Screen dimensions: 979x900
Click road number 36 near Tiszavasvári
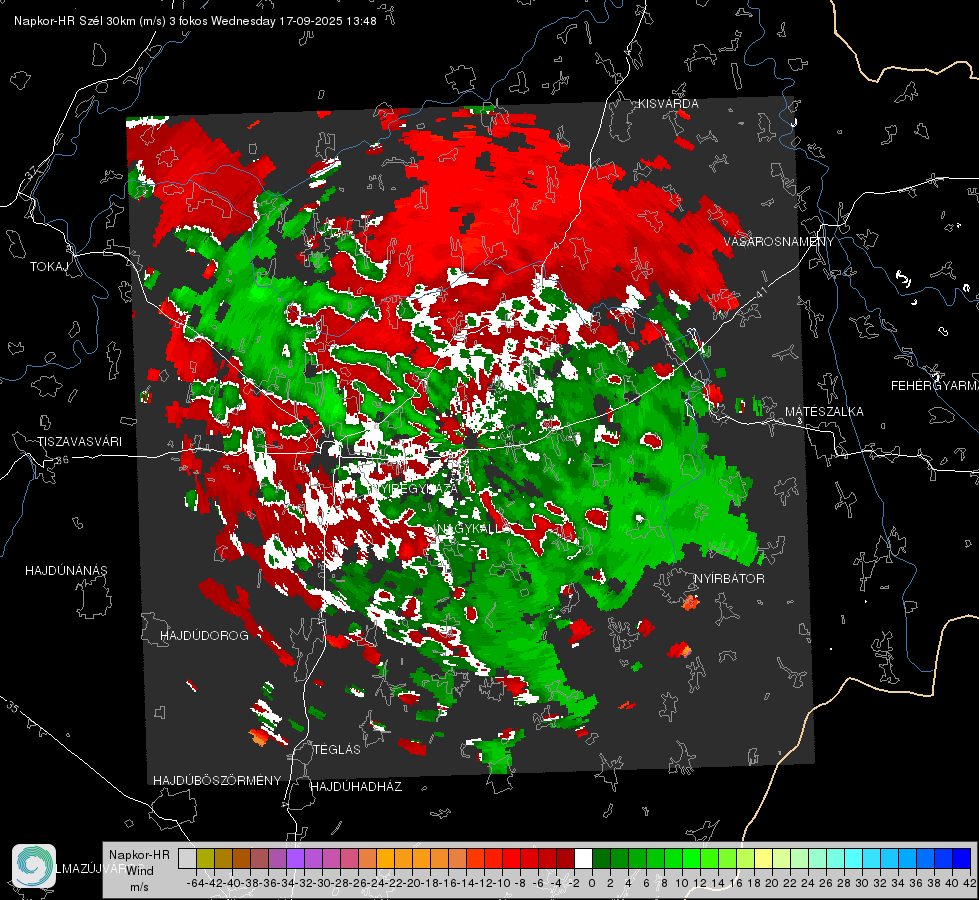point(62,460)
